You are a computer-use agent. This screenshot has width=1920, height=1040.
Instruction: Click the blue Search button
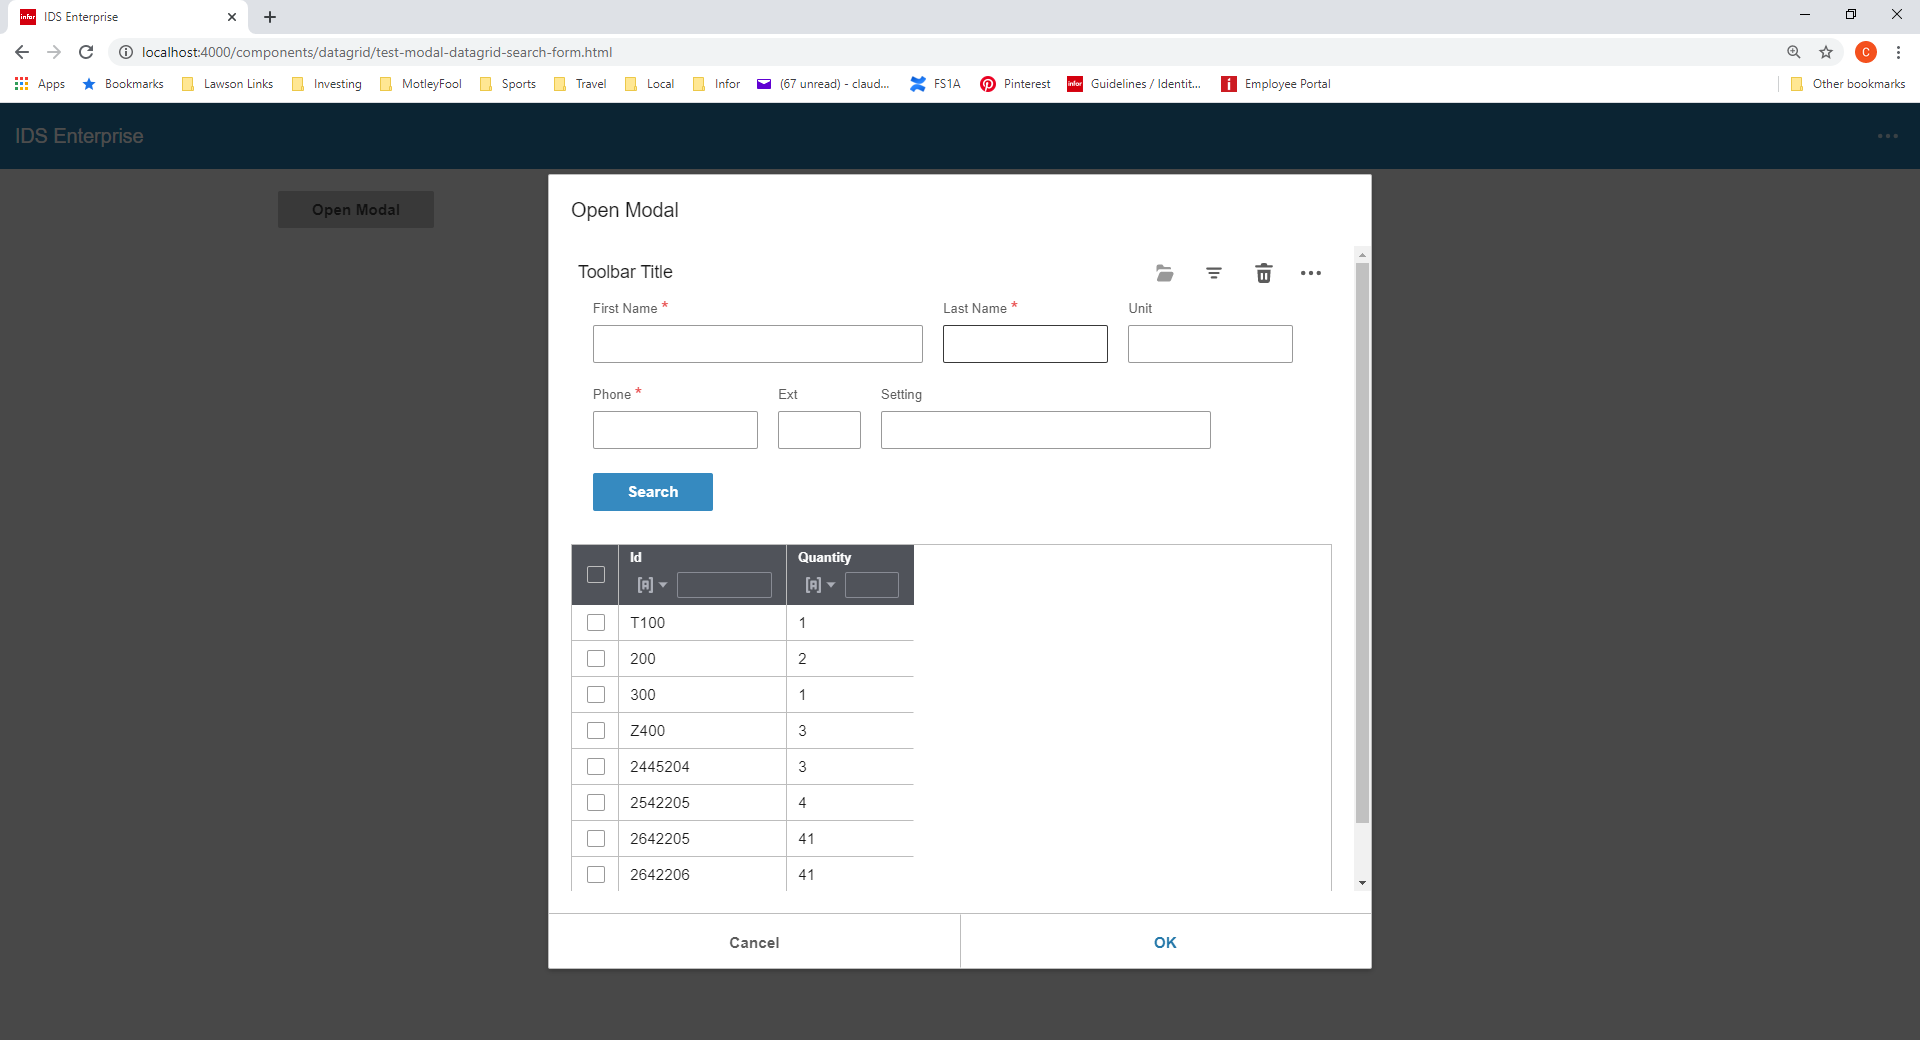(x=653, y=492)
